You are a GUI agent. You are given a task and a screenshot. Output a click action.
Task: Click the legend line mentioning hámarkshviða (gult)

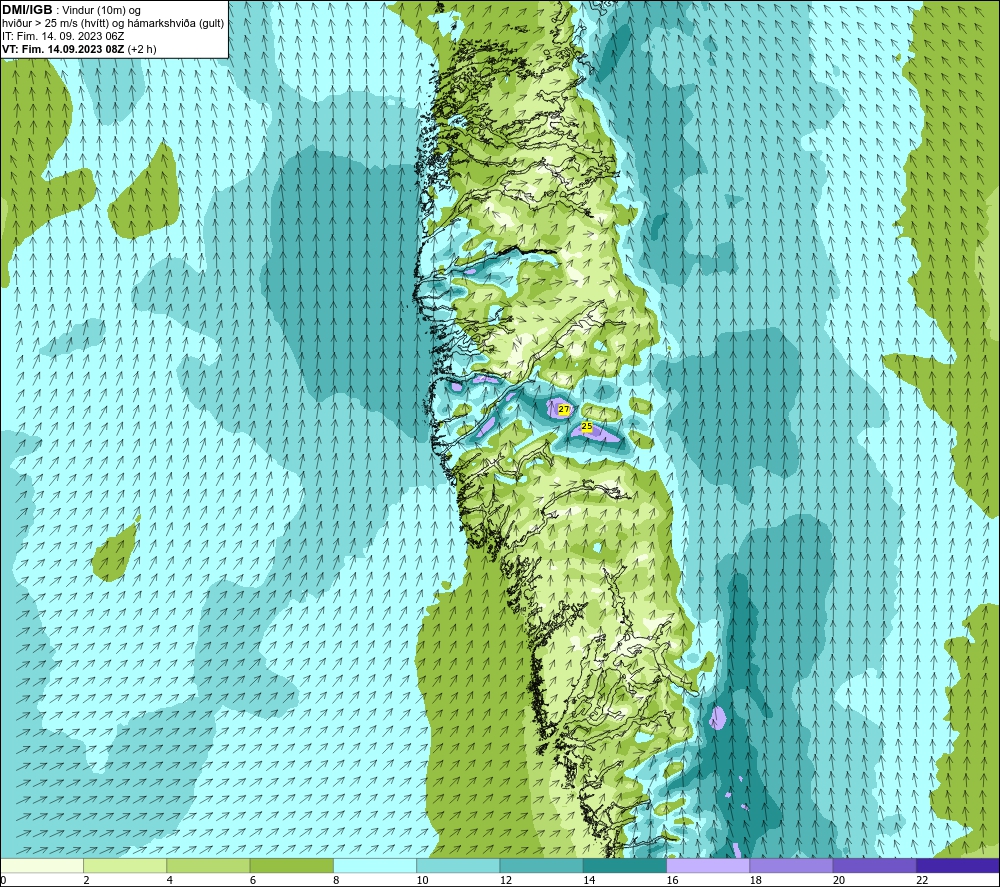coord(113,23)
